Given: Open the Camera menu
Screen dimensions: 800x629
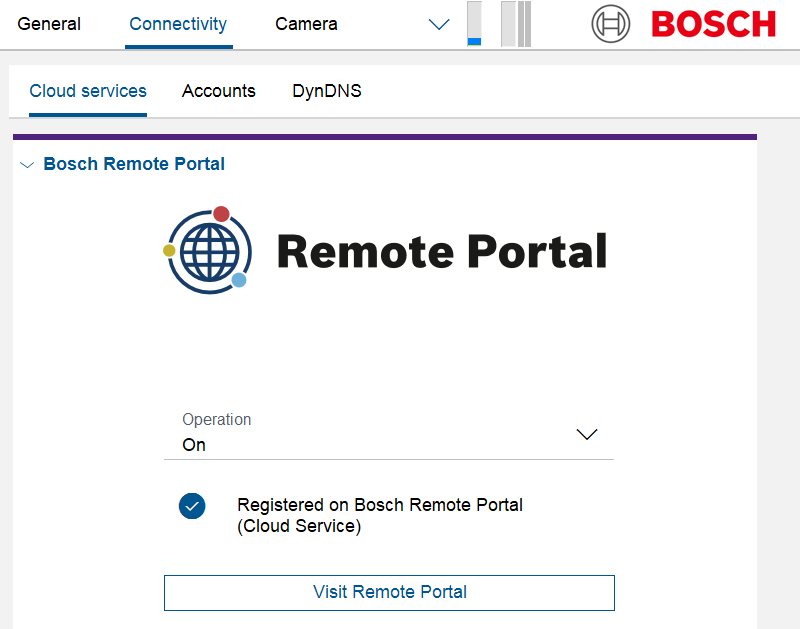Looking at the screenshot, I should (306, 24).
